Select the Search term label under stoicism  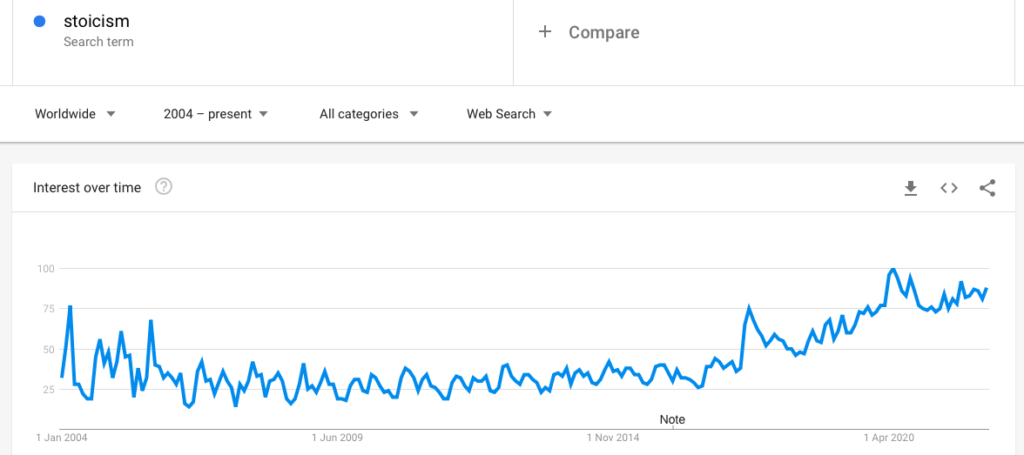tap(99, 42)
